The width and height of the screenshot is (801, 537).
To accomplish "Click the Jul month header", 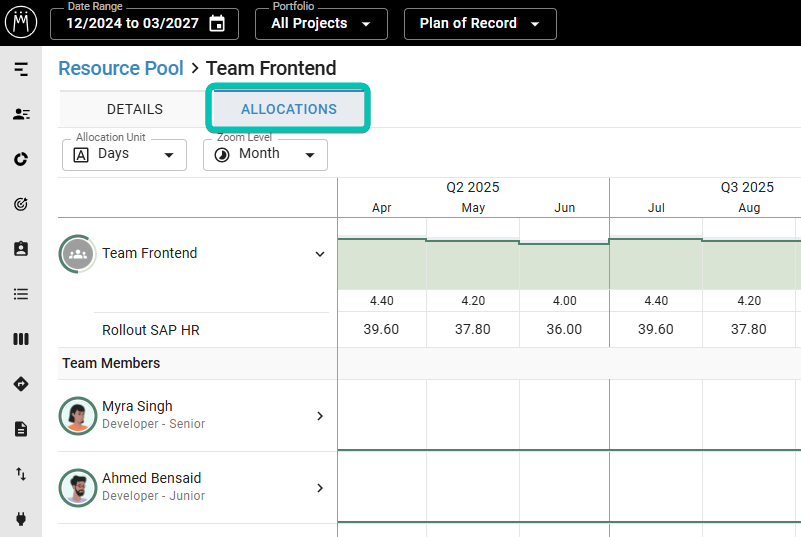I will [656, 207].
